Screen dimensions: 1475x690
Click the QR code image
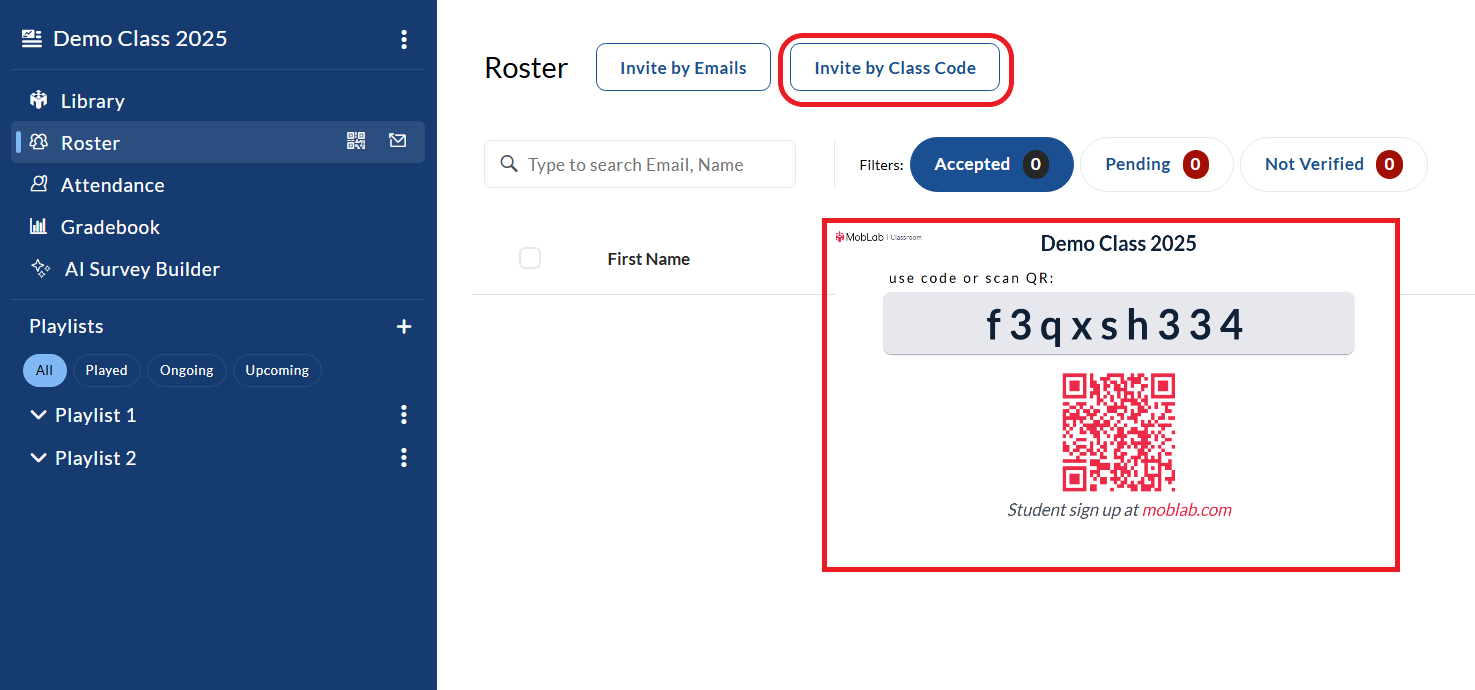[x=1118, y=432]
